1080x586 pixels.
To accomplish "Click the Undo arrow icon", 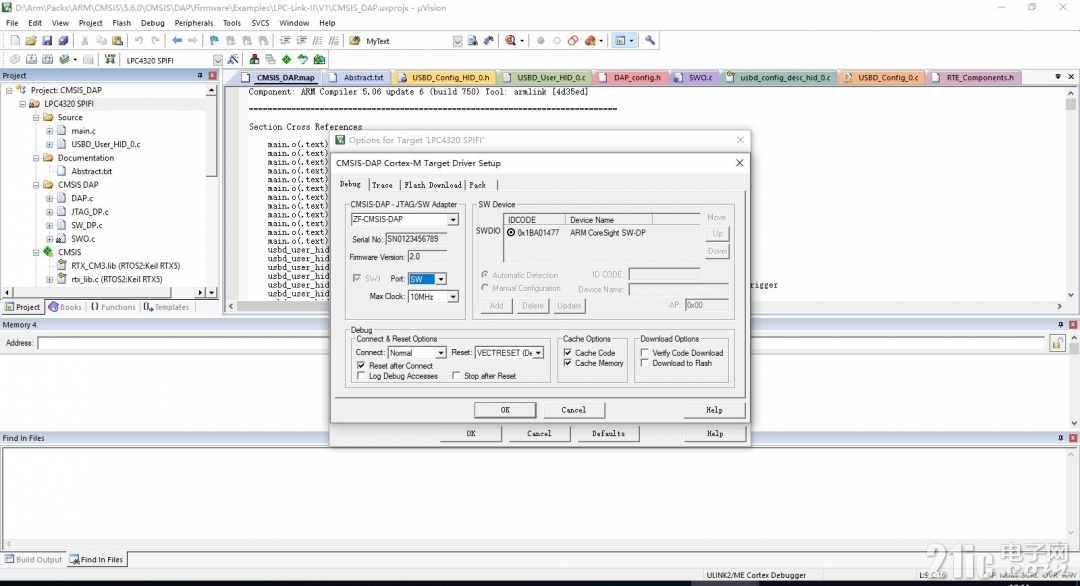I will 138,41.
